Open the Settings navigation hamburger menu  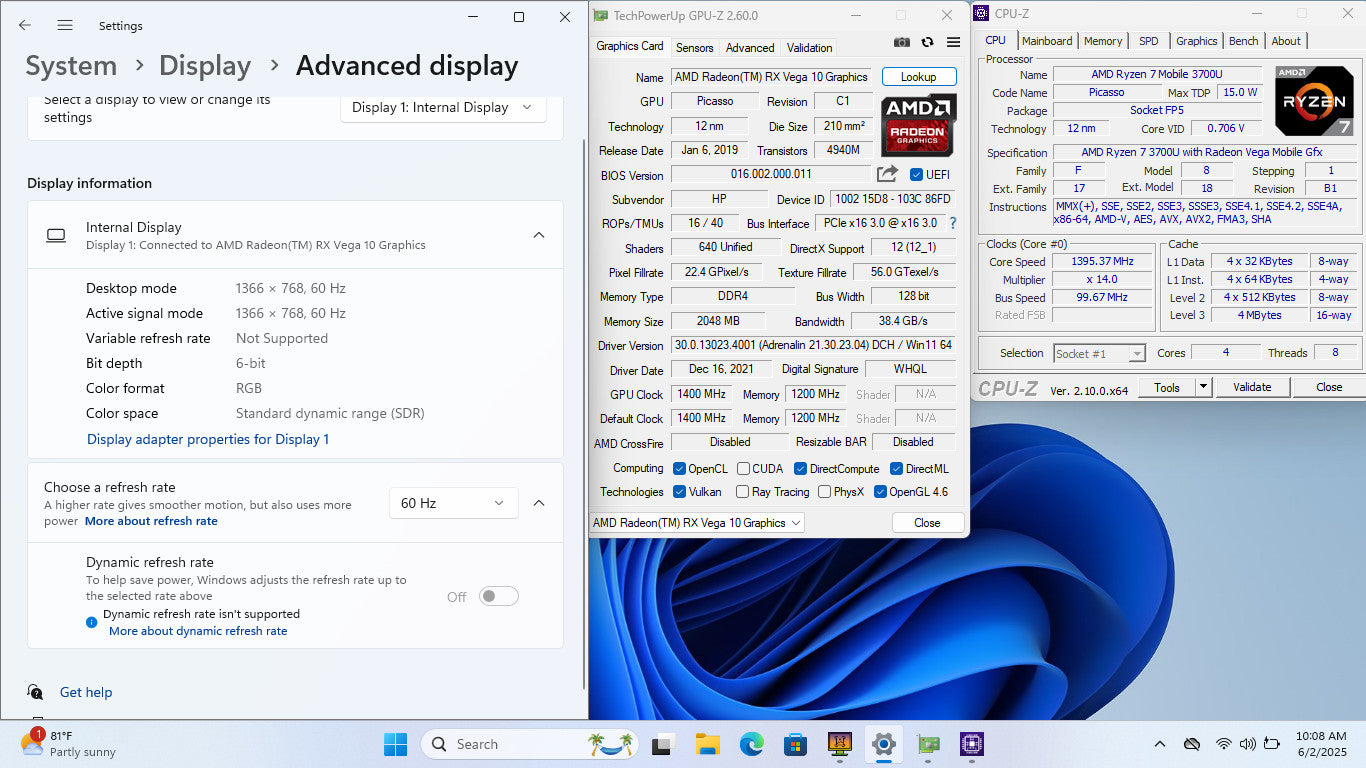click(65, 25)
